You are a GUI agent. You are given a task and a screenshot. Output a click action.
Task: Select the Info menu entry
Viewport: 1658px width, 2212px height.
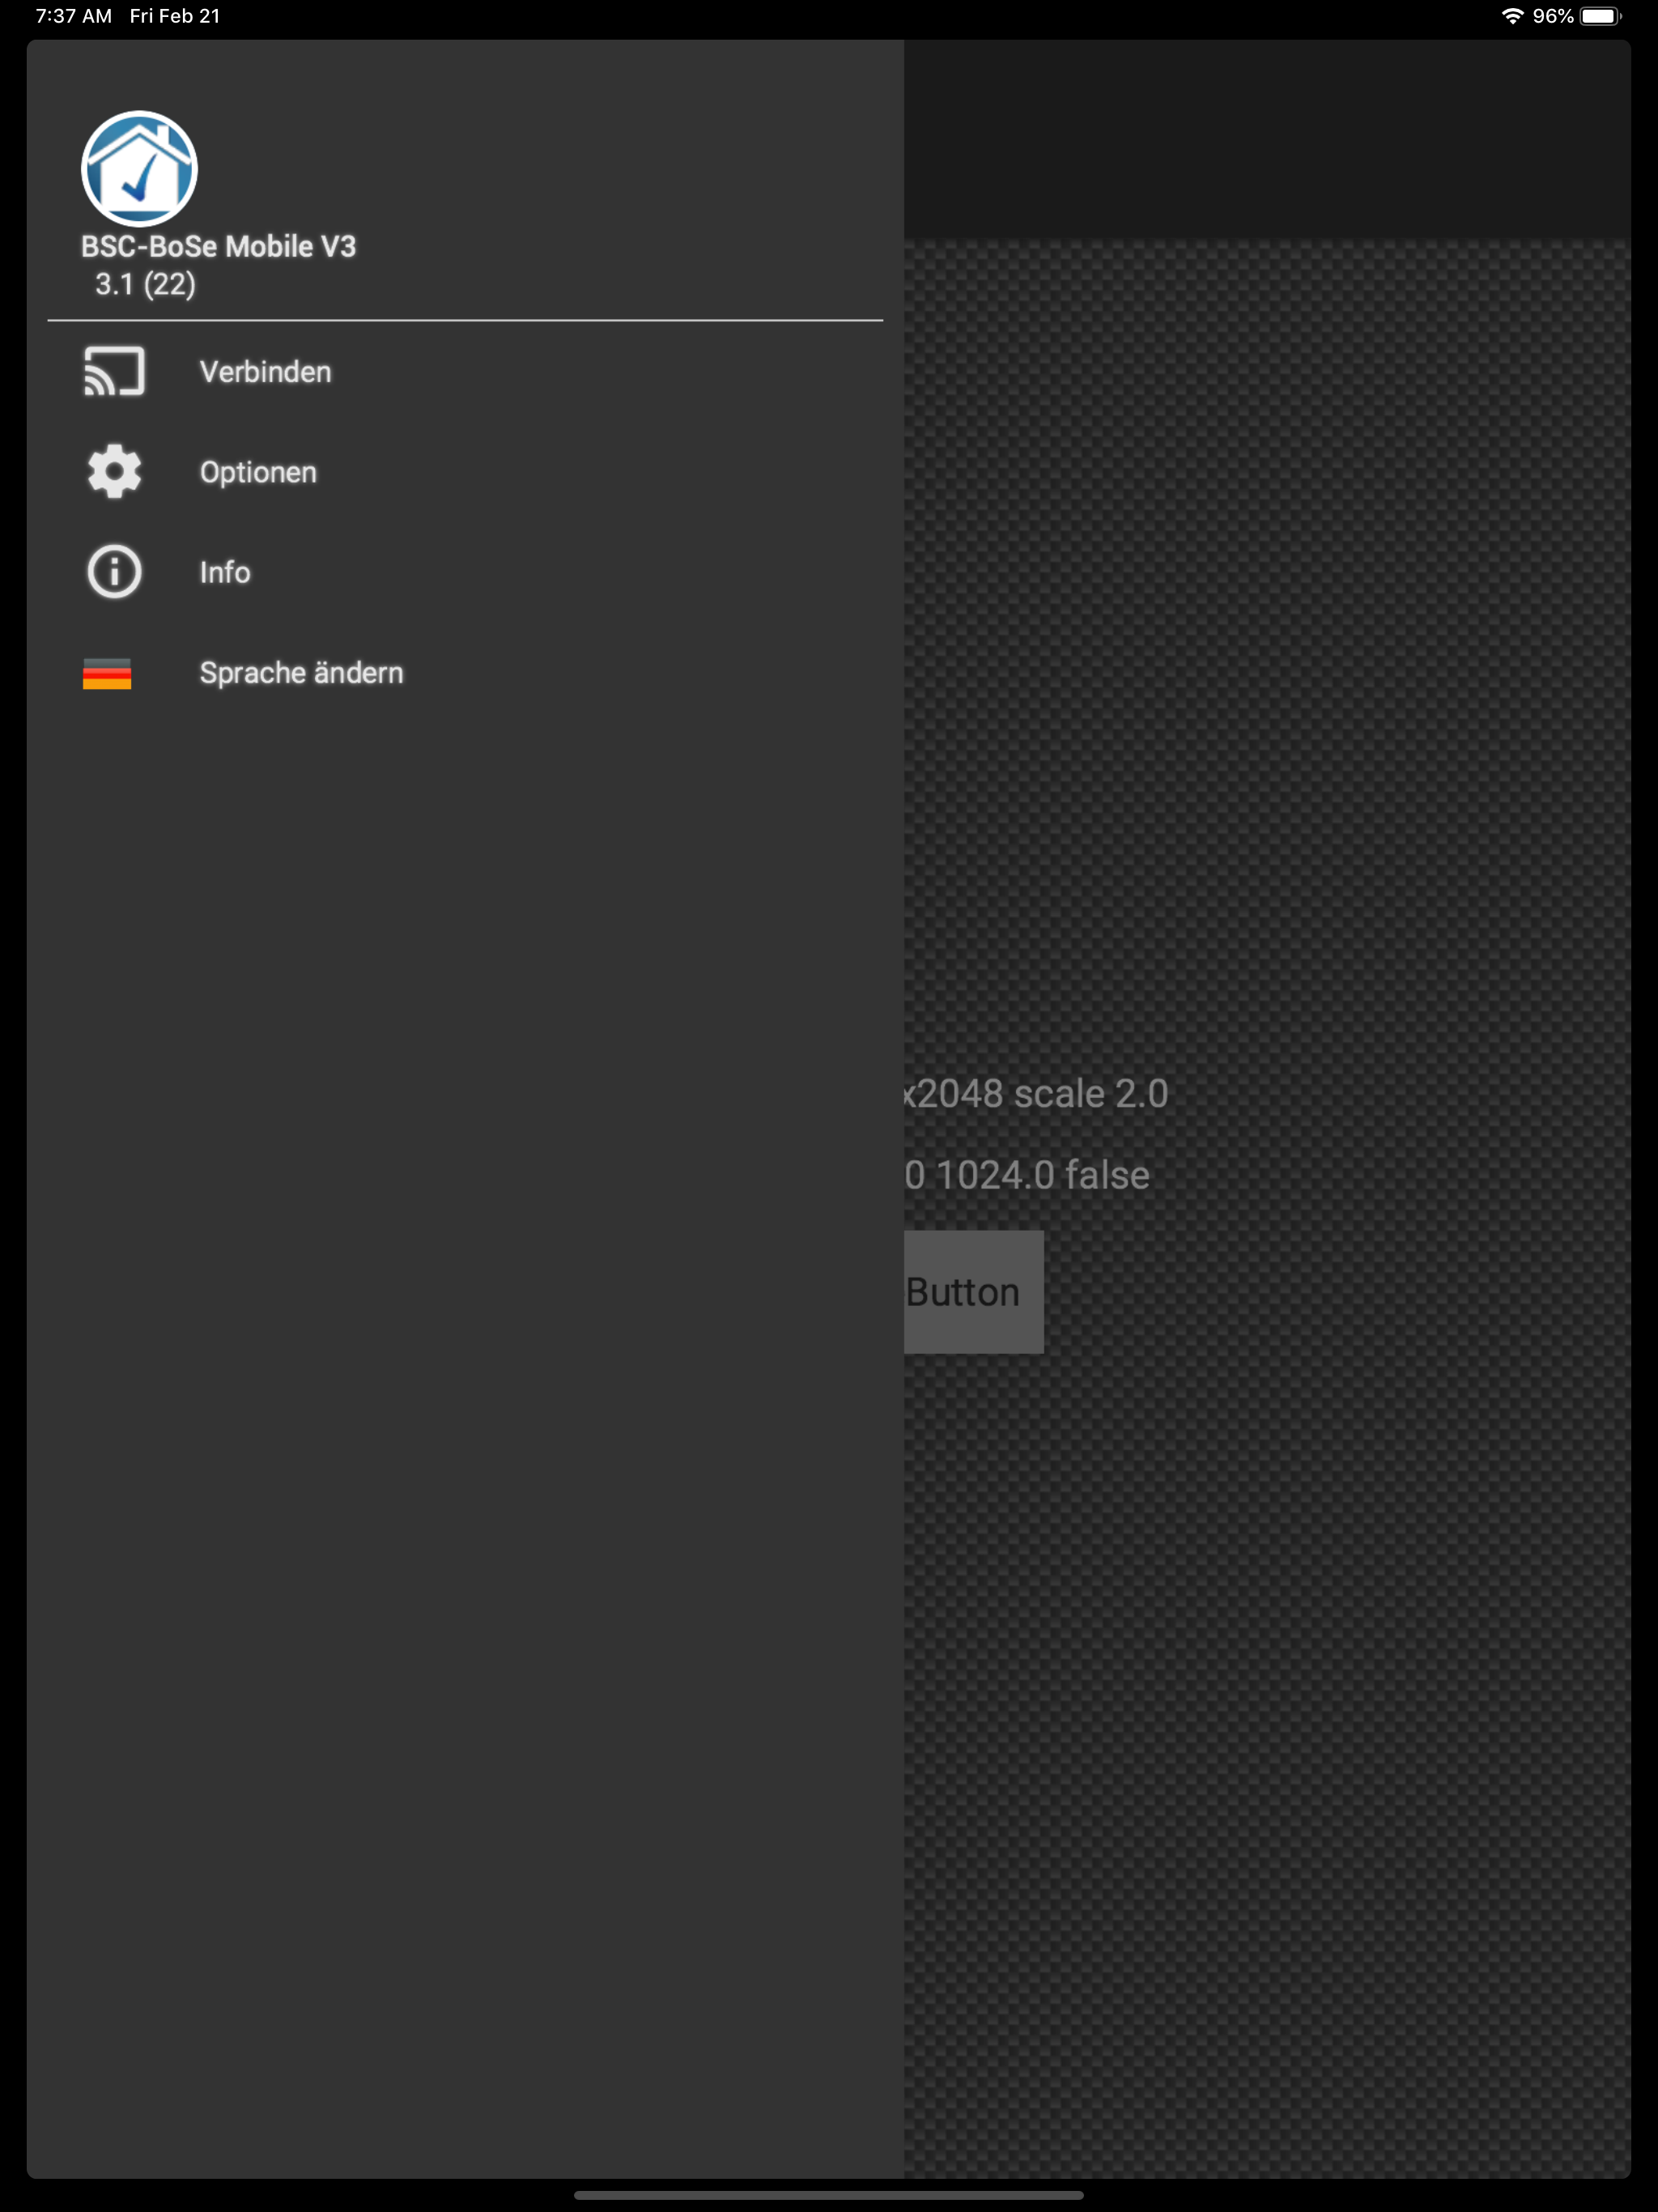[465, 572]
